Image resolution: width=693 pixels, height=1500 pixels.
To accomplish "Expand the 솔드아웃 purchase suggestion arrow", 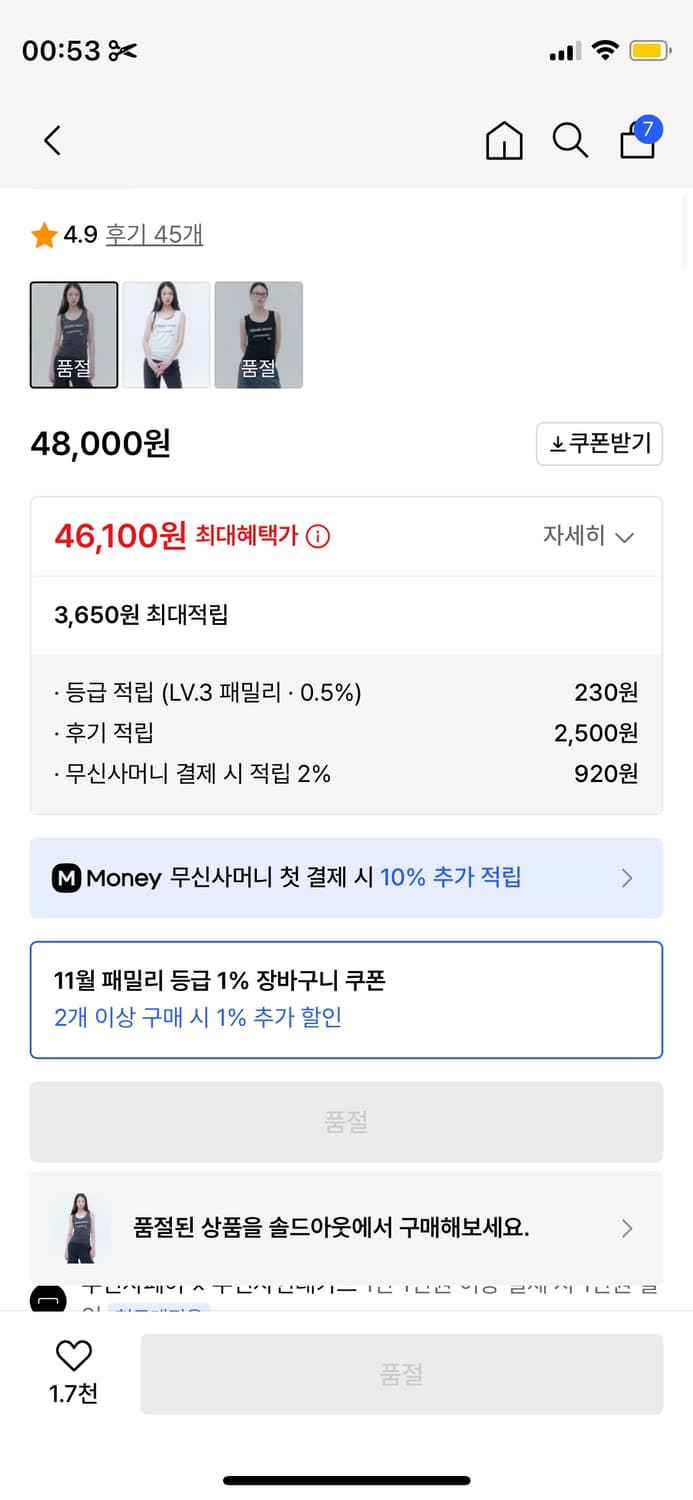I will click(x=627, y=1228).
